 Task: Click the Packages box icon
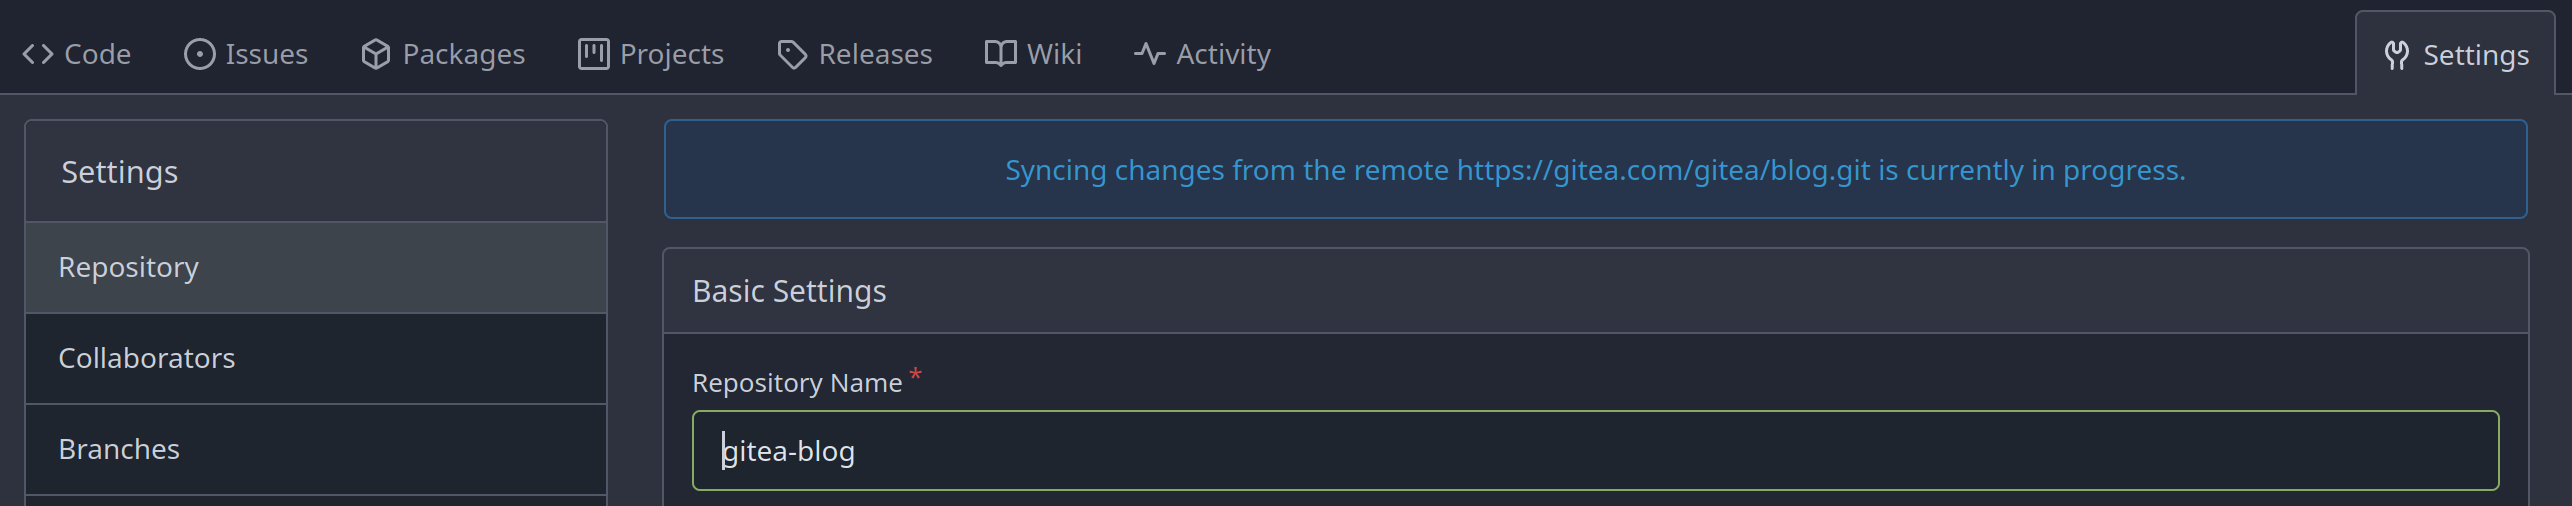[376, 54]
